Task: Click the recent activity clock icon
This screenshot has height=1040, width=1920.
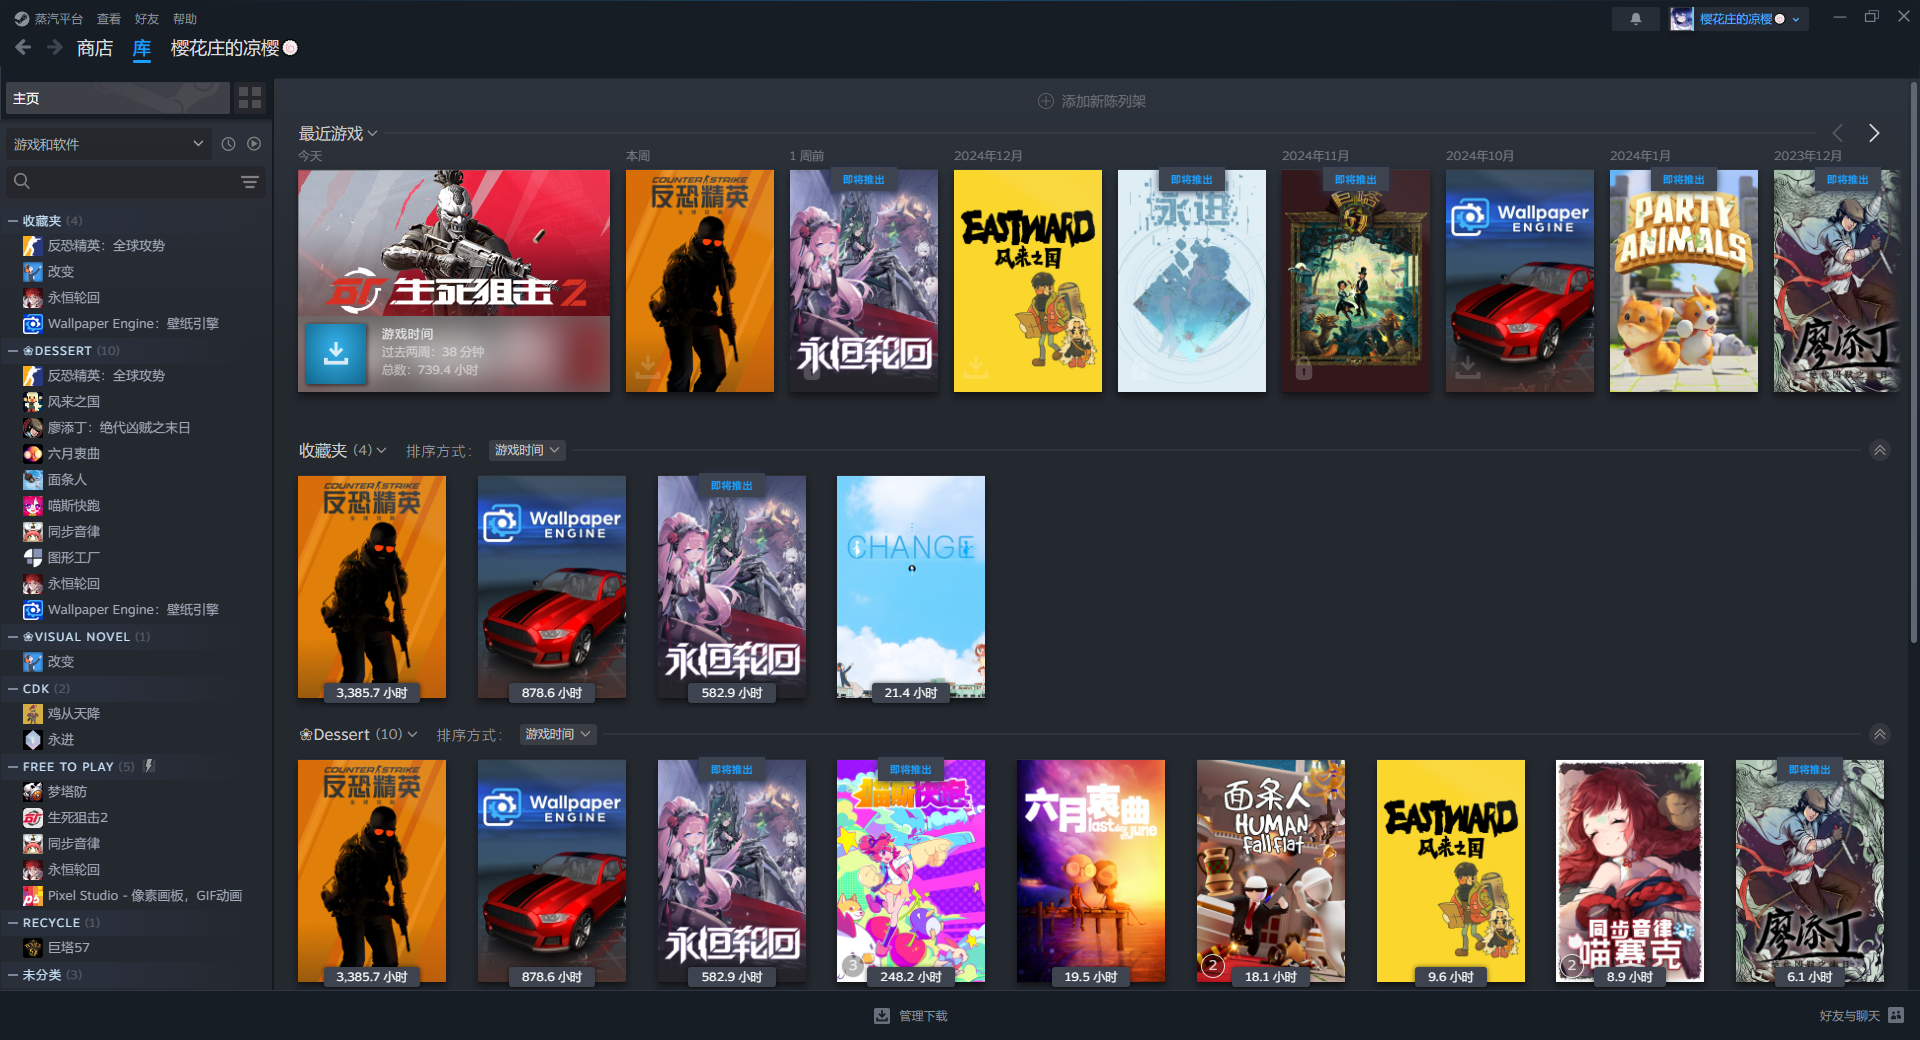Action: (228, 144)
